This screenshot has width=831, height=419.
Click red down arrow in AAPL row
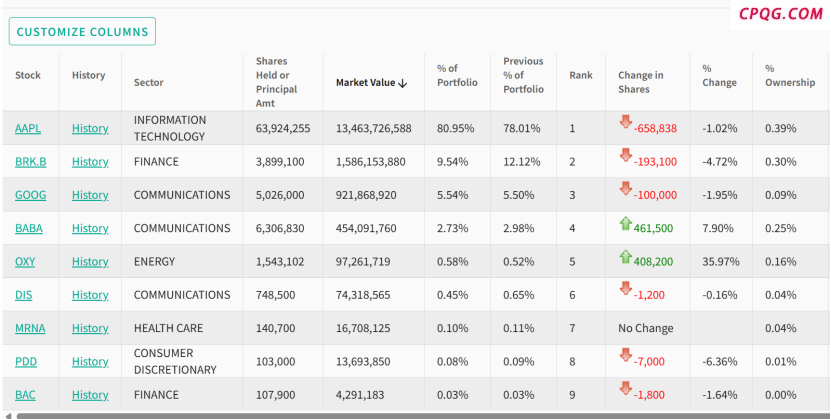tap(625, 122)
